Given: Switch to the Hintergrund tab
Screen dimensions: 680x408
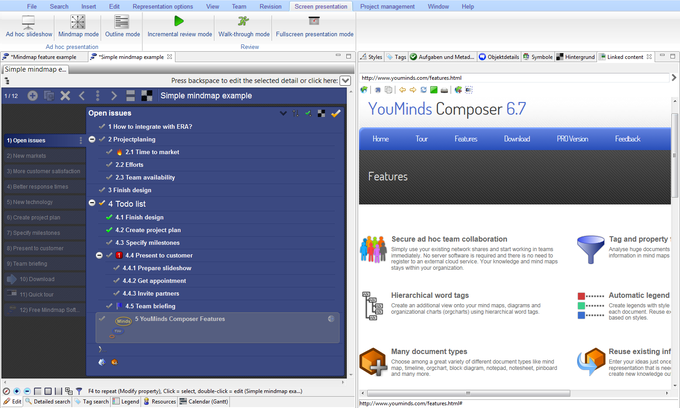Looking at the screenshot, I should (575, 57).
